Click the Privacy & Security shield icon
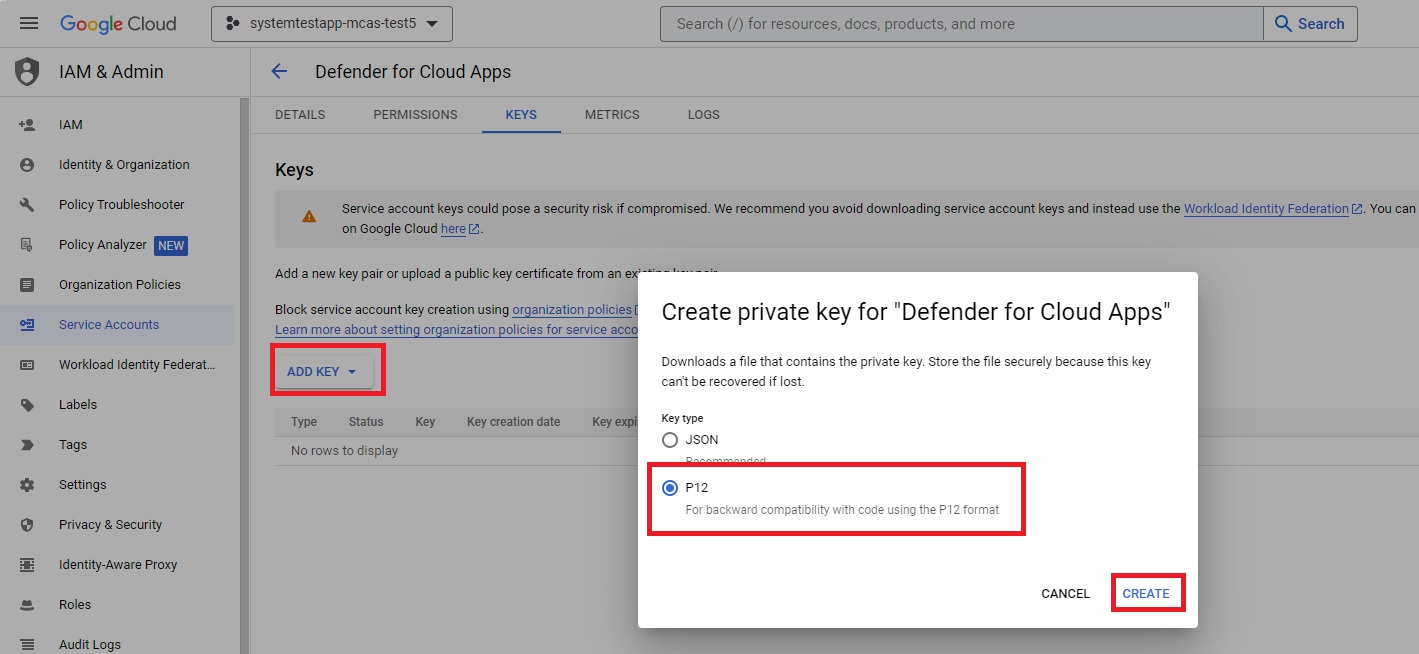This screenshot has width=1419, height=654. (27, 525)
